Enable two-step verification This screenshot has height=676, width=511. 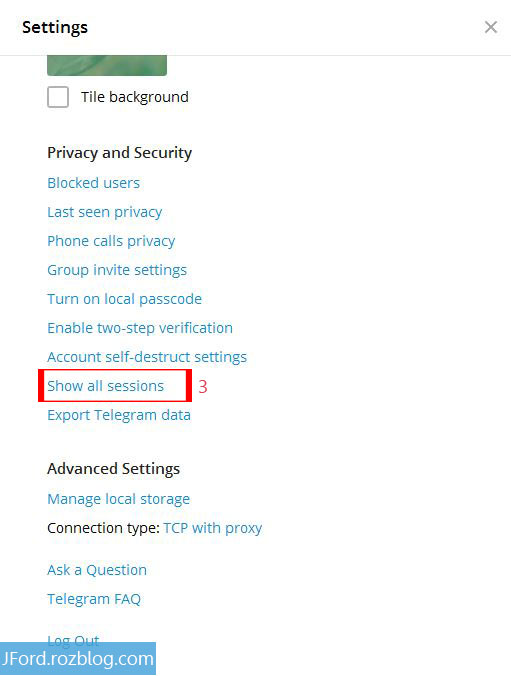click(x=140, y=328)
